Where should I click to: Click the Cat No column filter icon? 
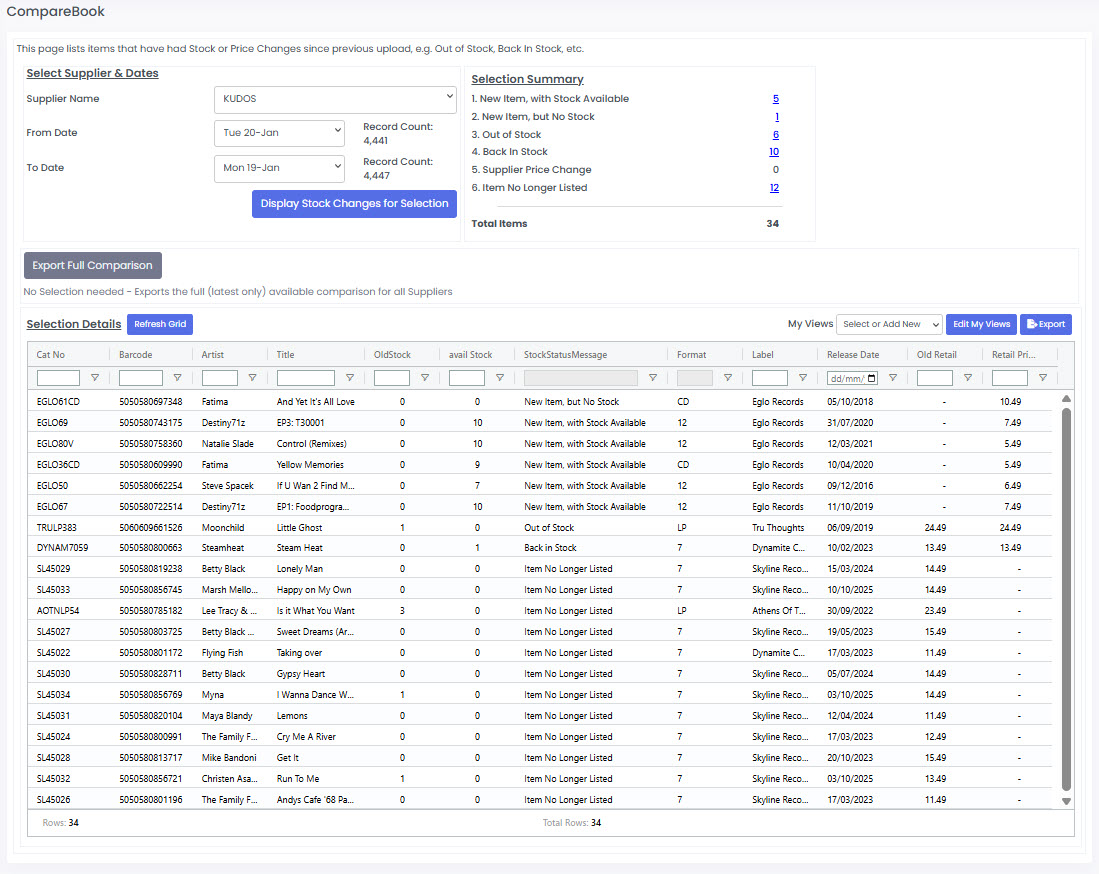coord(95,378)
